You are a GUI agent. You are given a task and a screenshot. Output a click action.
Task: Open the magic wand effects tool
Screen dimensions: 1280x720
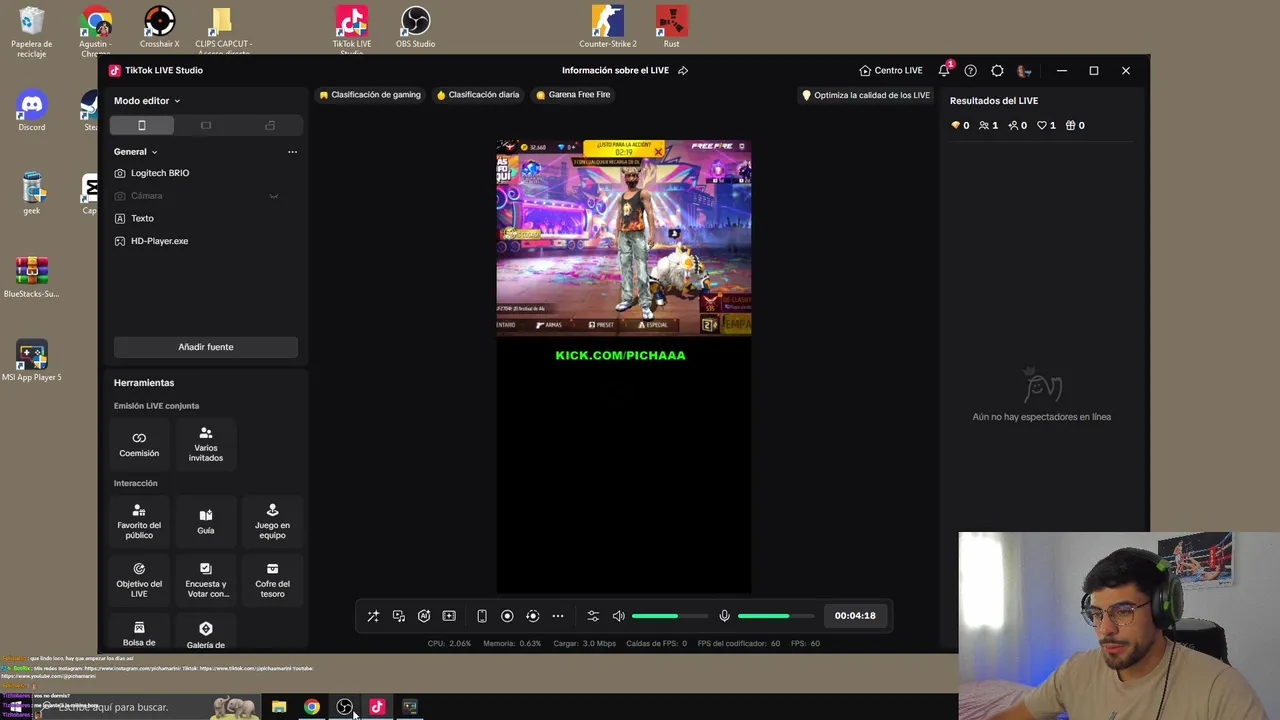point(373,616)
